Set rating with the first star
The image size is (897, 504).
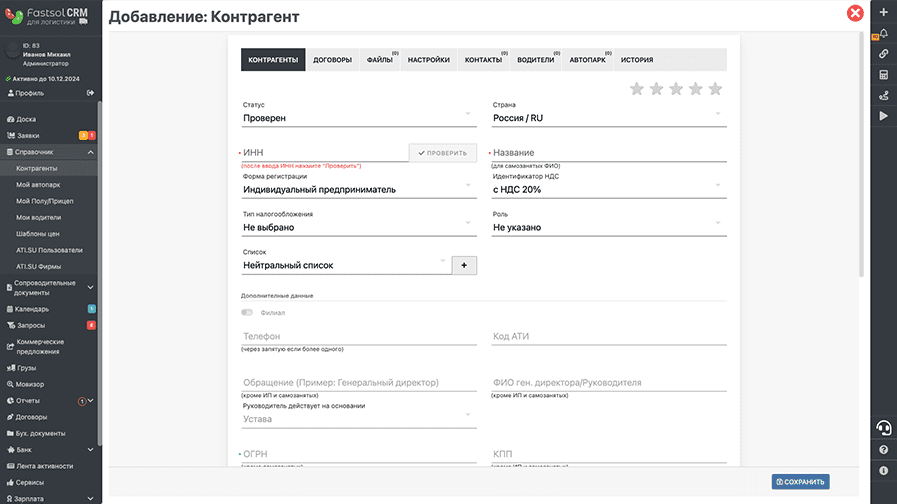[637, 89]
